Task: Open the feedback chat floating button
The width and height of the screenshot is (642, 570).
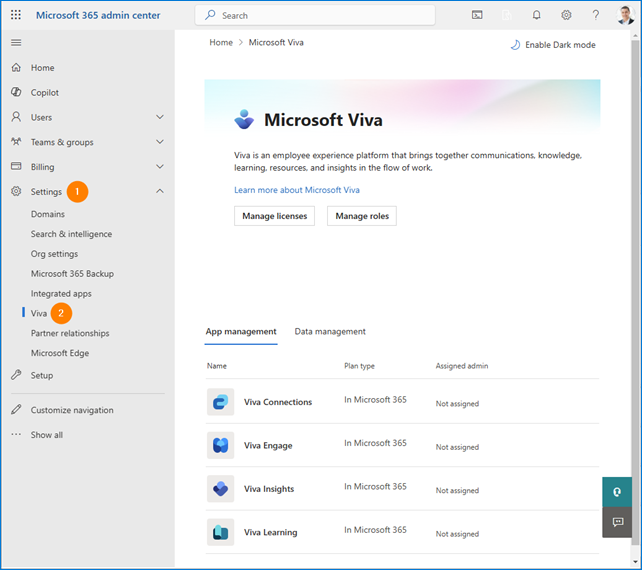Action: [617, 522]
